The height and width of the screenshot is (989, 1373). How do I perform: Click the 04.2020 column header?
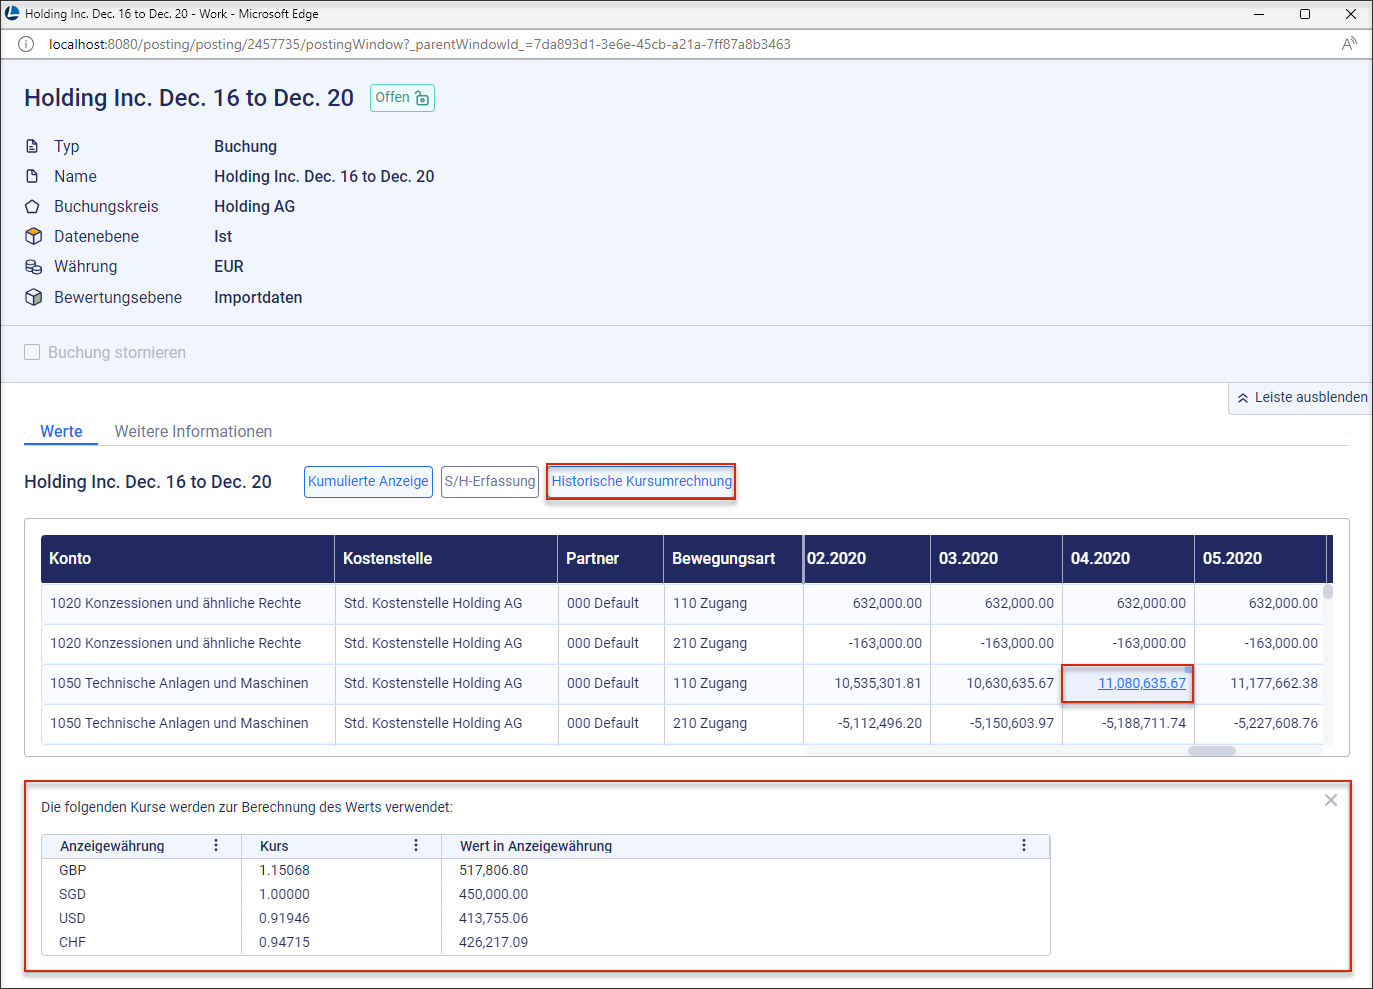[x=1128, y=559]
